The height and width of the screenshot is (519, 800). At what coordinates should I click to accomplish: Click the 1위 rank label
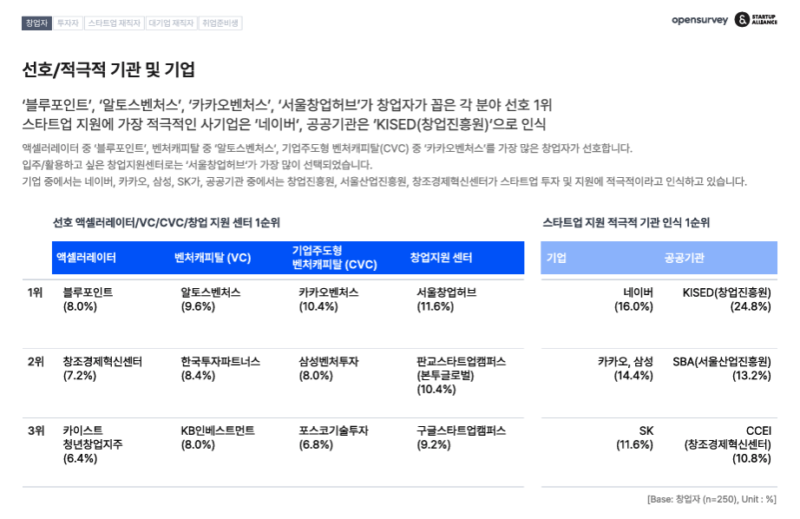click(x=35, y=292)
